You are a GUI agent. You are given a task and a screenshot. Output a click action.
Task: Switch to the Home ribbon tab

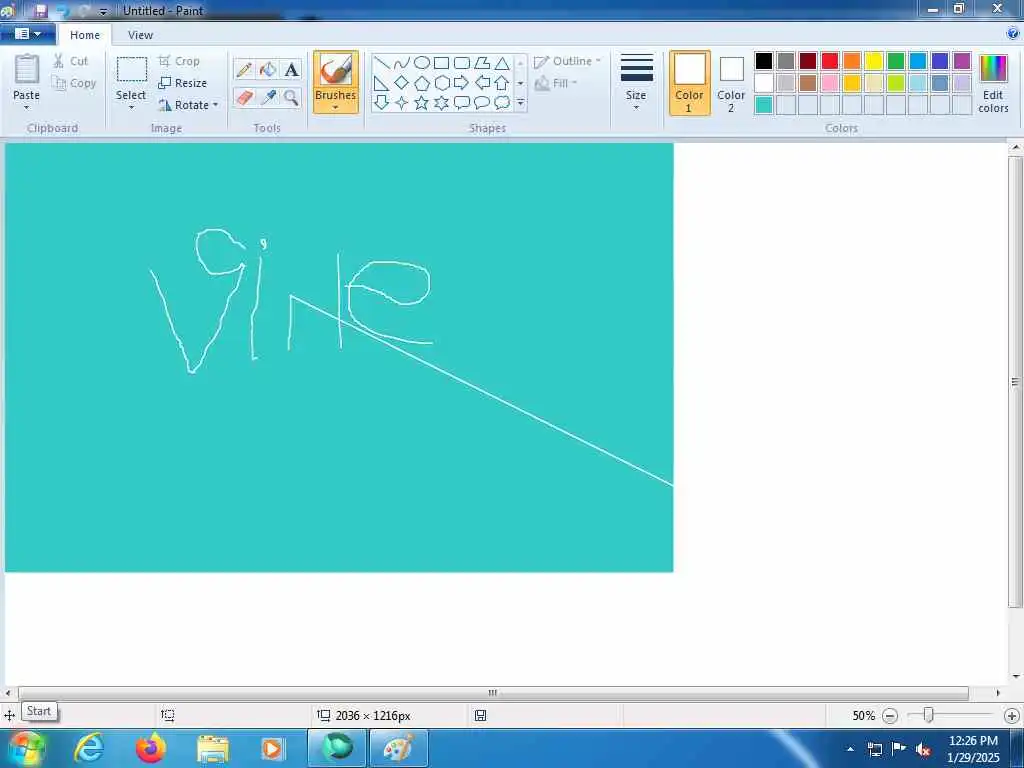[85, 35]
